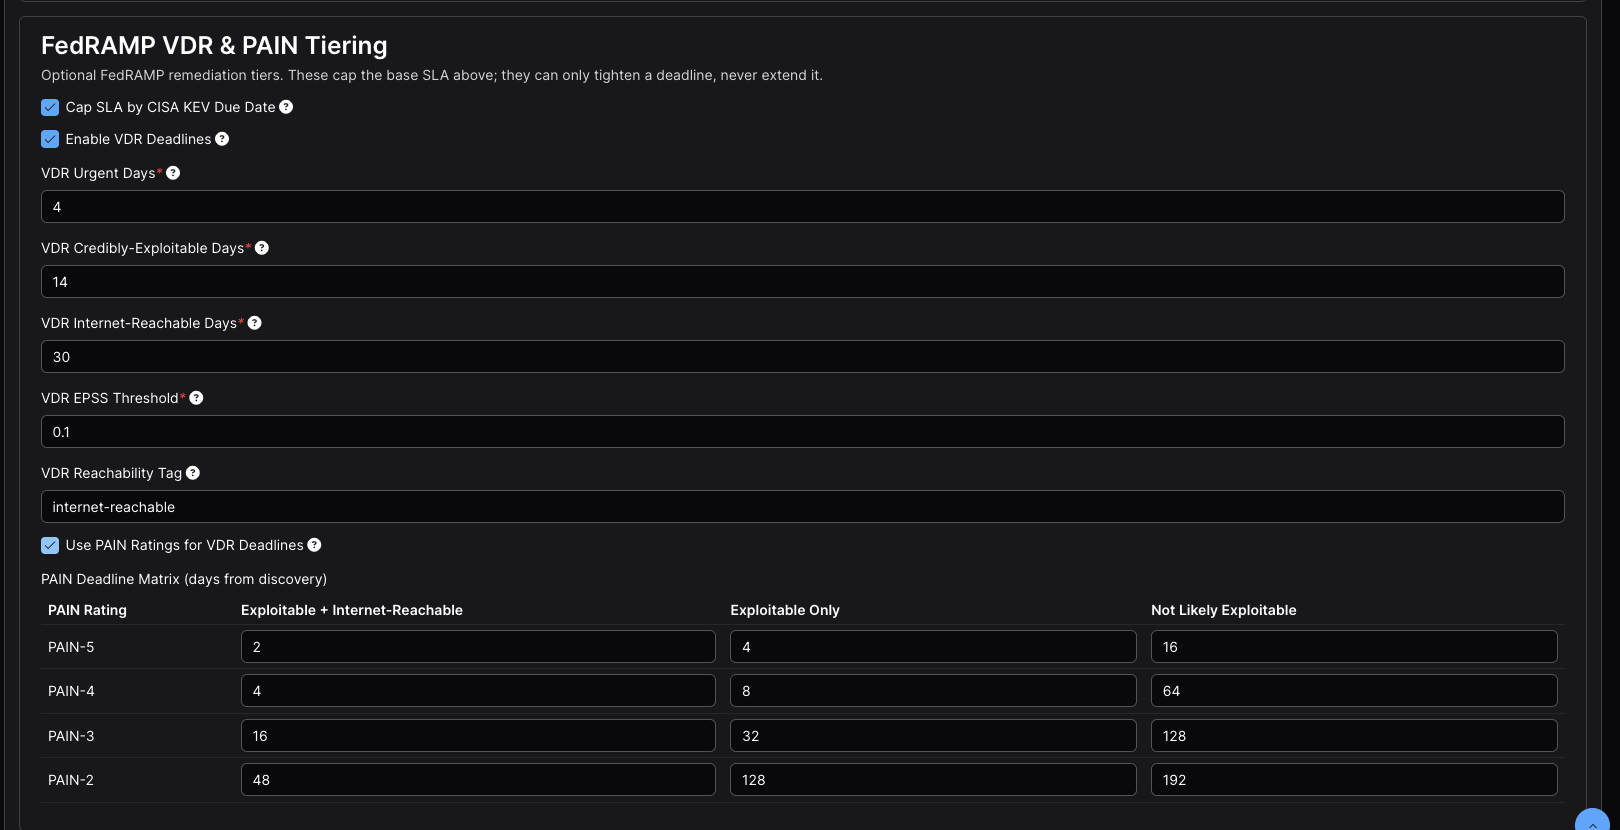Edit PAIN-3 Exploitable + Internet-Reachable days
Screen dimensions: 1620x830
point(478,736)
